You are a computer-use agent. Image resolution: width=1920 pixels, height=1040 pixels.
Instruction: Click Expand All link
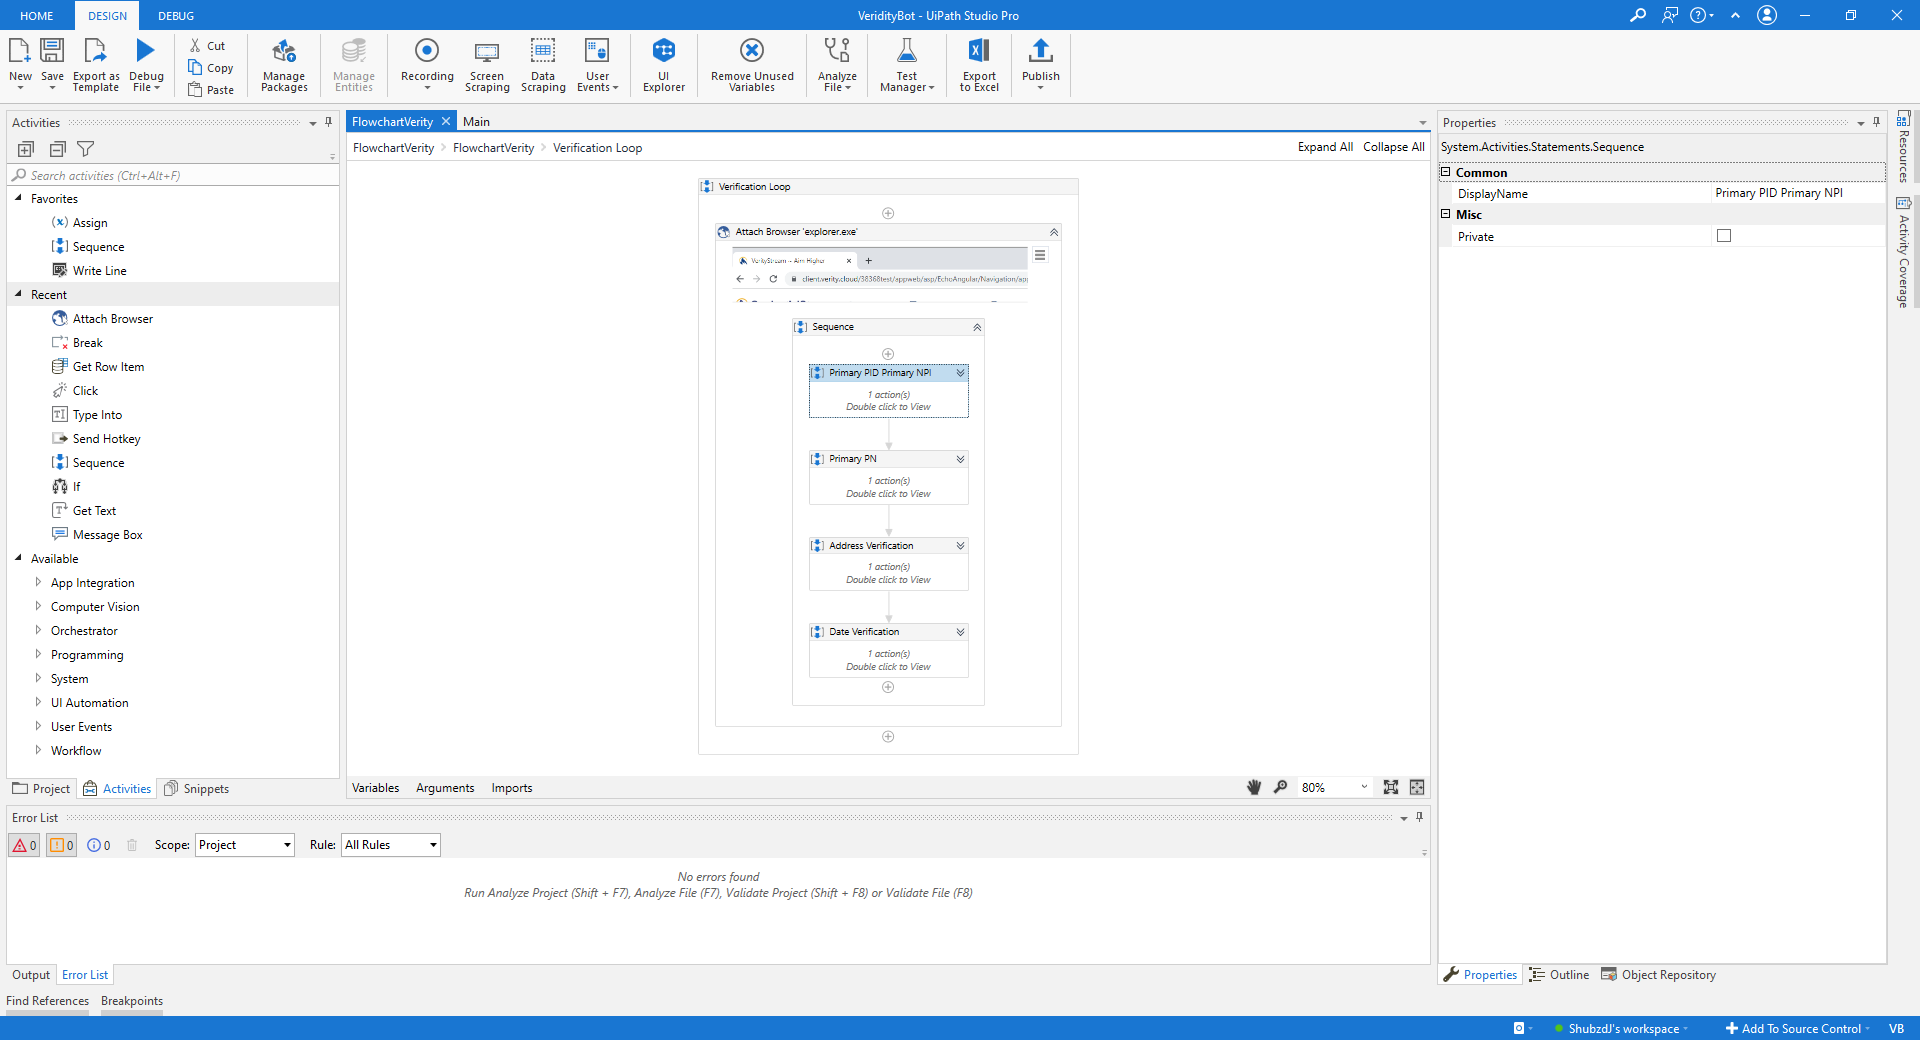(1325, 147)
